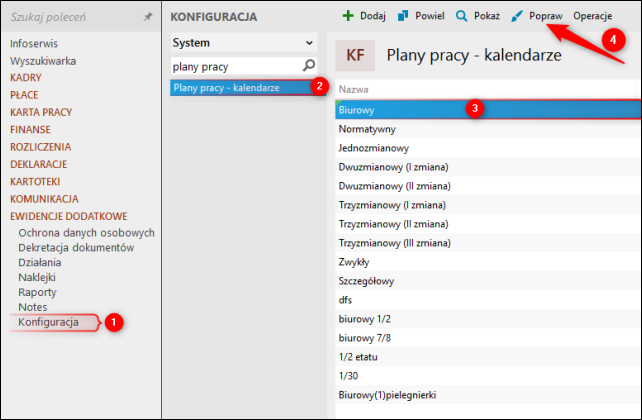Expand the PŁACE section

(x=24, y=95)
